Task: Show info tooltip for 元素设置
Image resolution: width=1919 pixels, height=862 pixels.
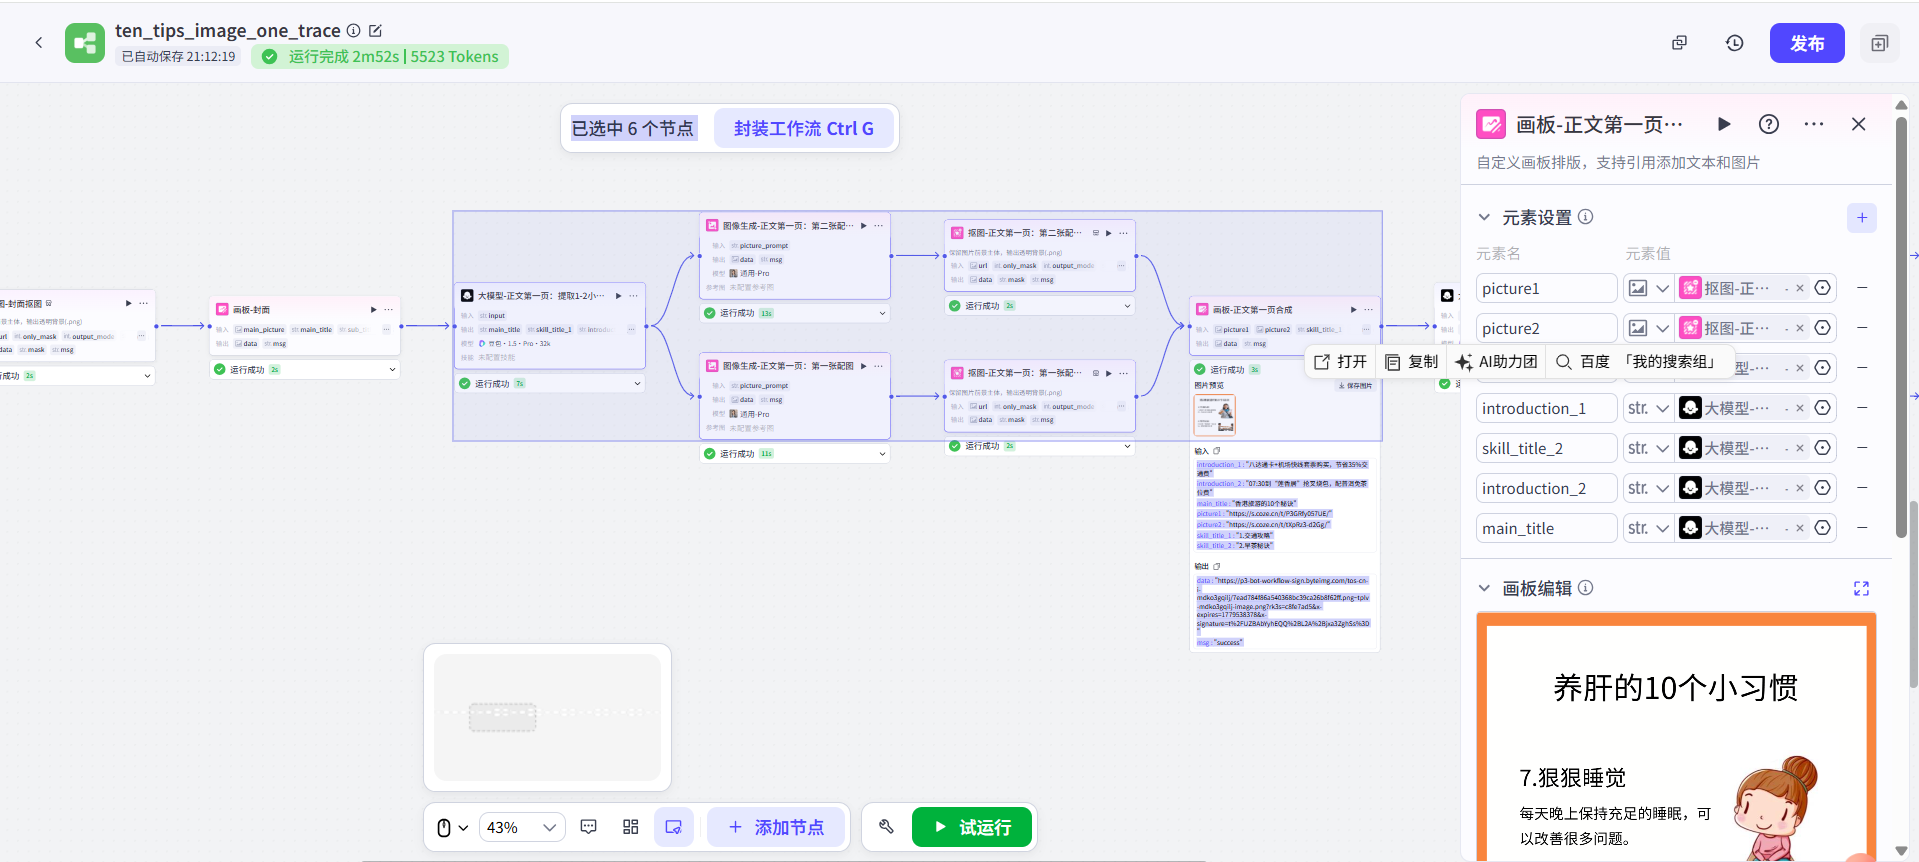Action: pos(1586,217)
